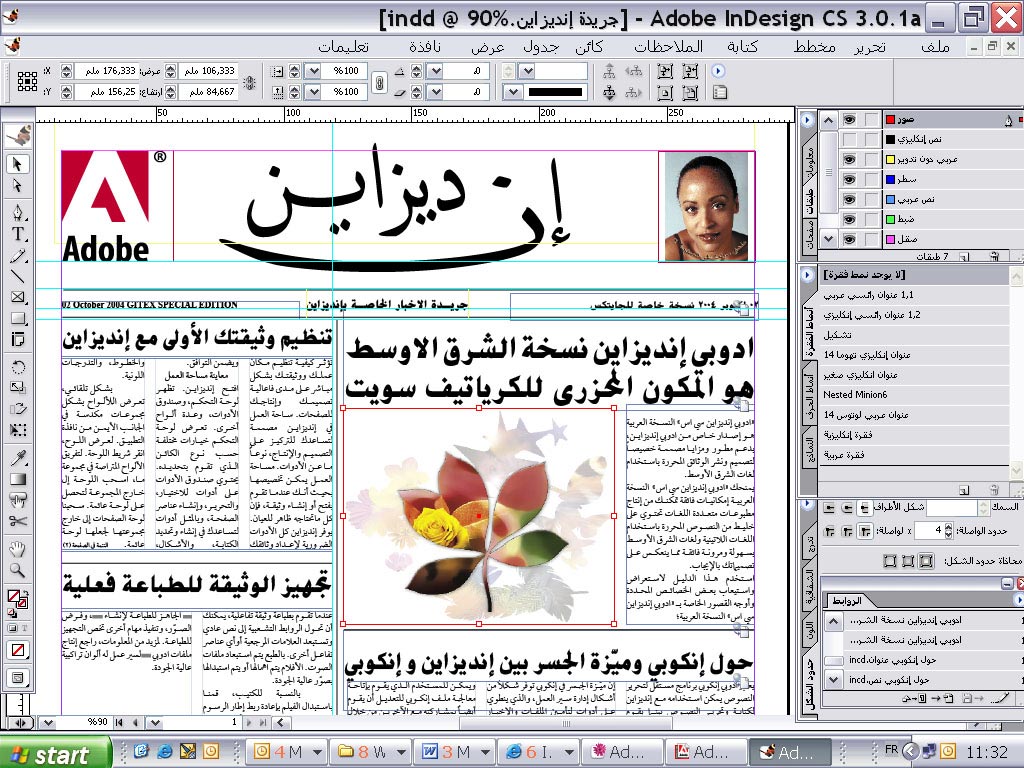The height and width of the screenshot is (768, 1024).
Task: Switch to the صفحات side tab
Action: (x=809, y=236)
